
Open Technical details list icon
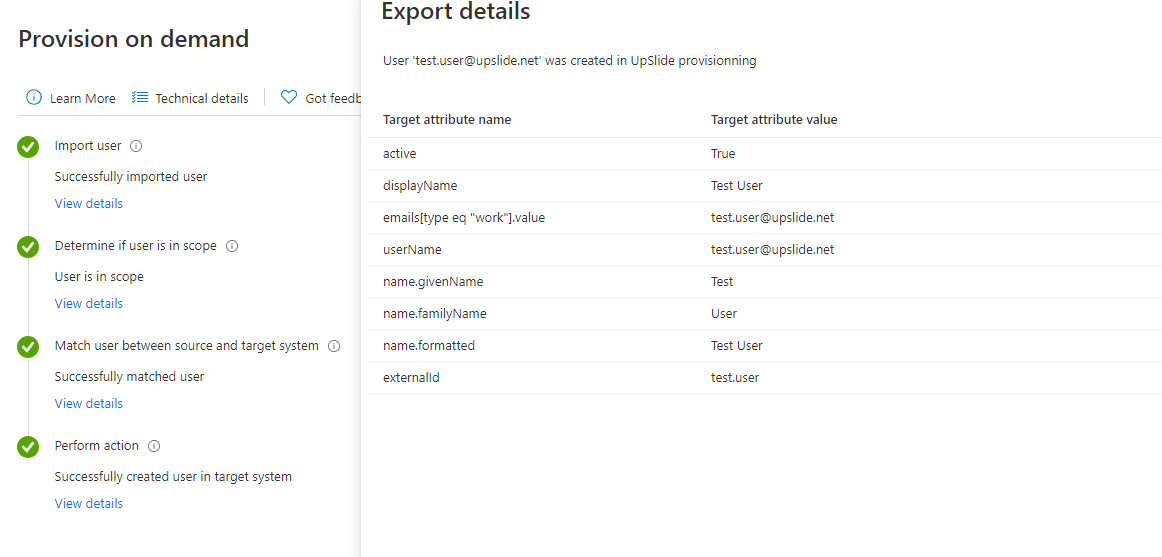click(x=140, y=97)
